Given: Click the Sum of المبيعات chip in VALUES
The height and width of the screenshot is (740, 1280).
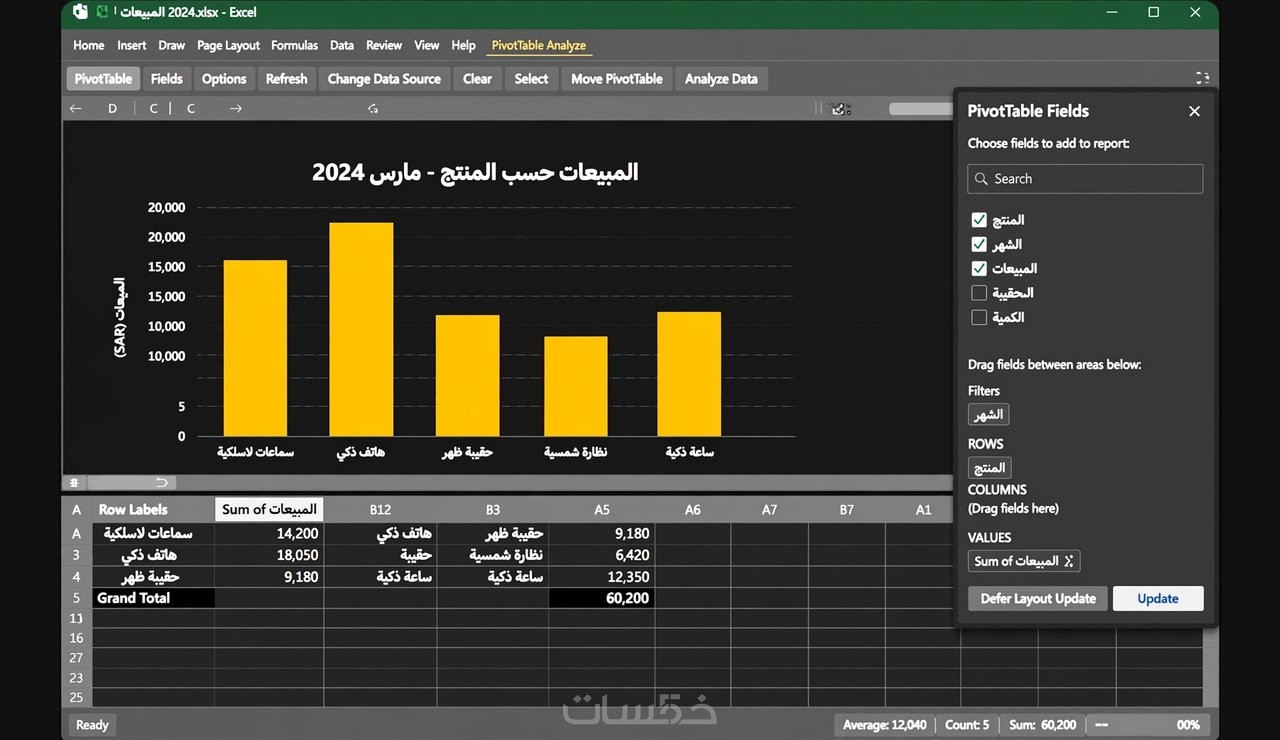Looking at the screenshot, I should (x=1024, y=561).
